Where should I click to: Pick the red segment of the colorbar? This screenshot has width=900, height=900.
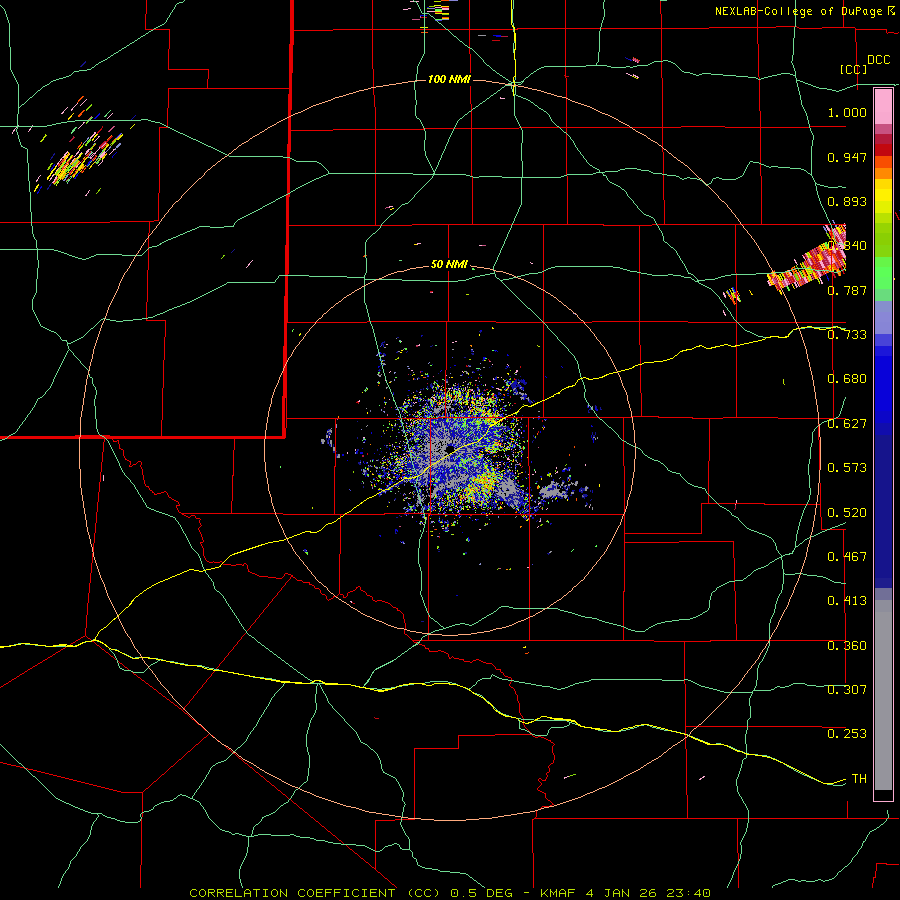883,150
